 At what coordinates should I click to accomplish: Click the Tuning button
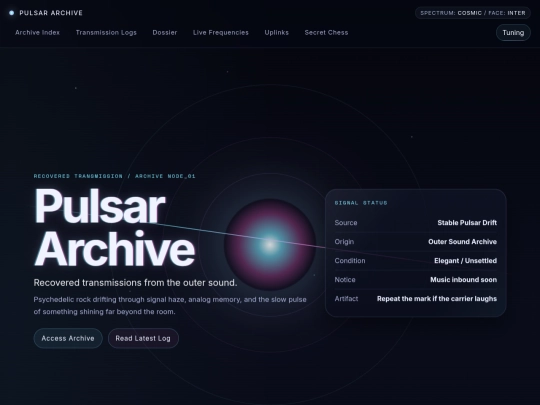[513, 33]
